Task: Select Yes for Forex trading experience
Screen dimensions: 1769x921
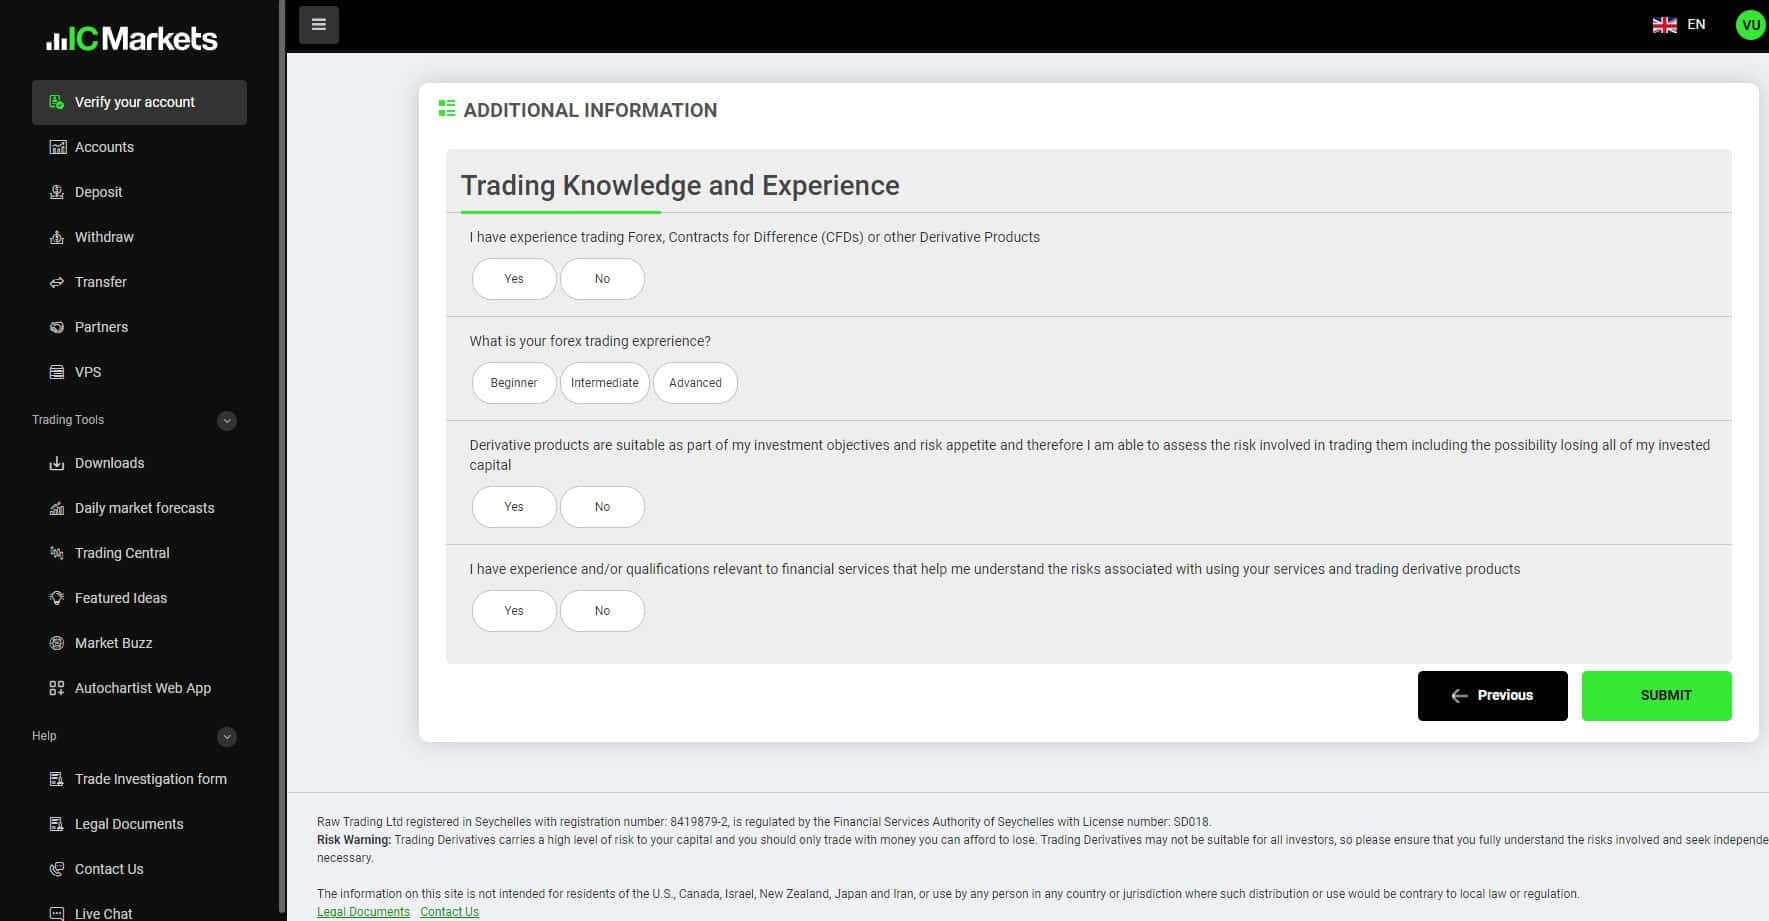Action: coord(513,279)
